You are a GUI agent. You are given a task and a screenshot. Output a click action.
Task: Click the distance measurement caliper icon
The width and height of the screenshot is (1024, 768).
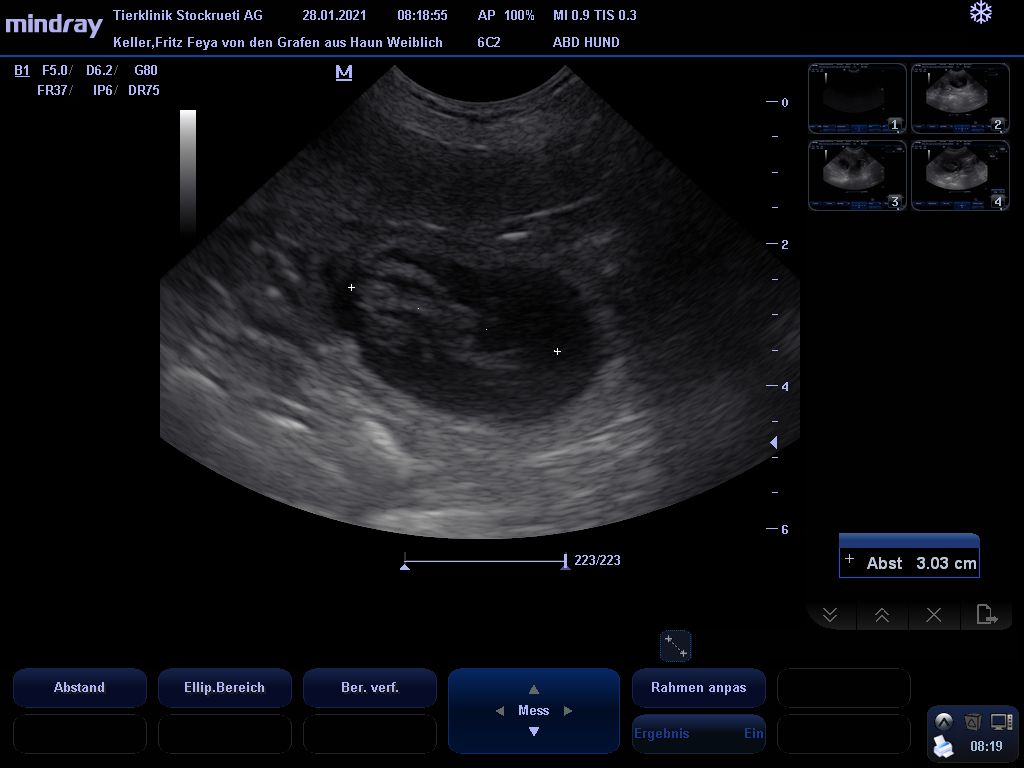tap(676, 646)
